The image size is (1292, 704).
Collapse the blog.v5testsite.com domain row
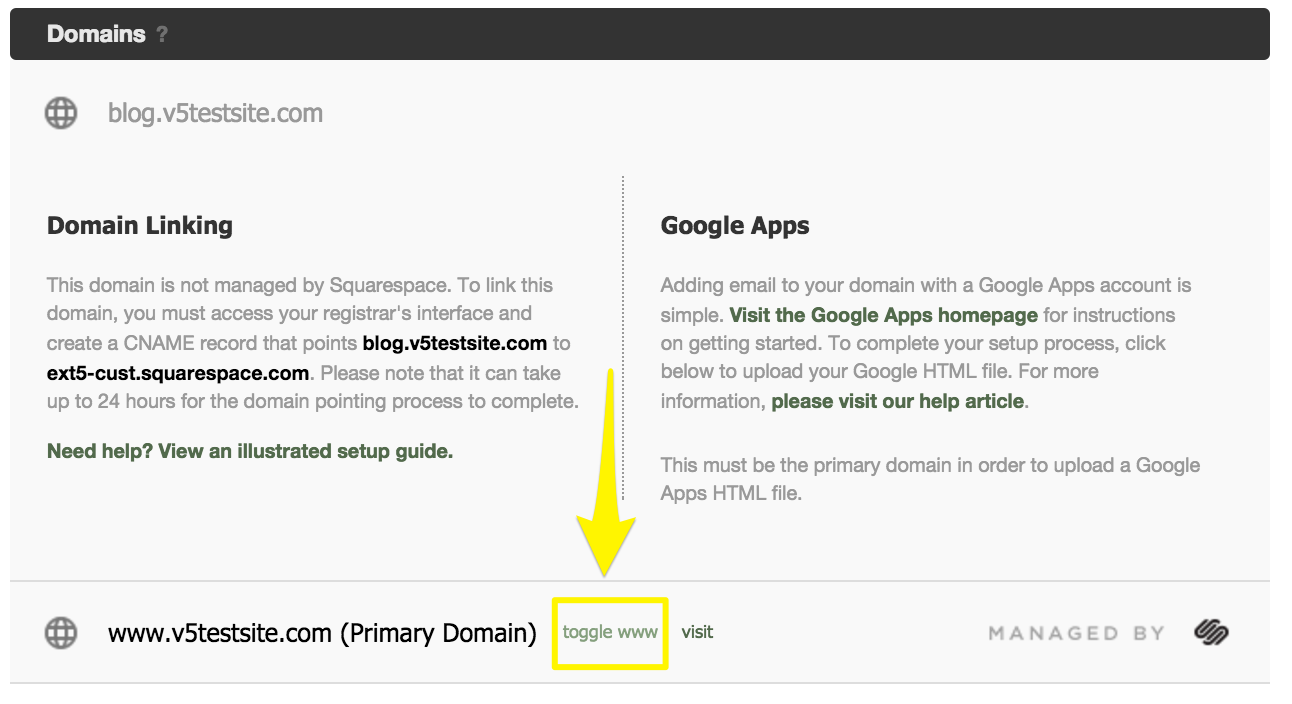coord(215,113)
